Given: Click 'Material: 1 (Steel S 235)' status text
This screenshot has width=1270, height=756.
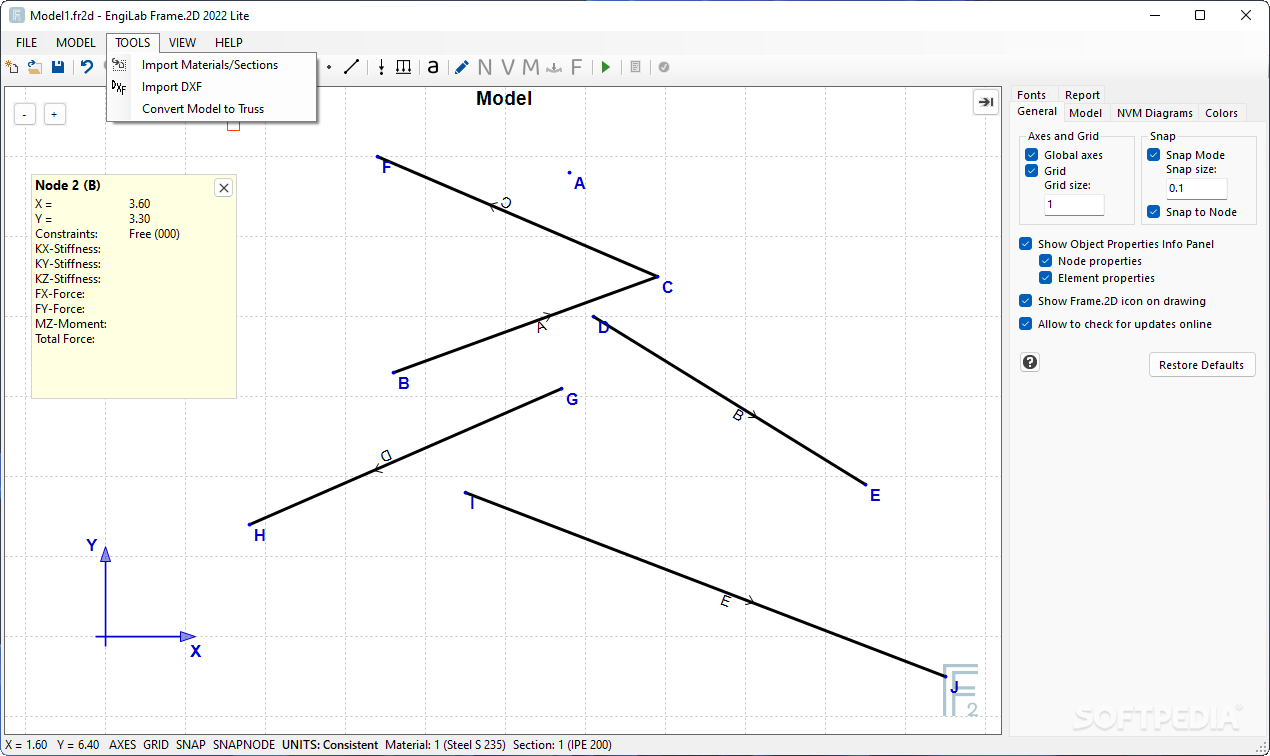Looking at the screenshot, I should tap(445, 745).
